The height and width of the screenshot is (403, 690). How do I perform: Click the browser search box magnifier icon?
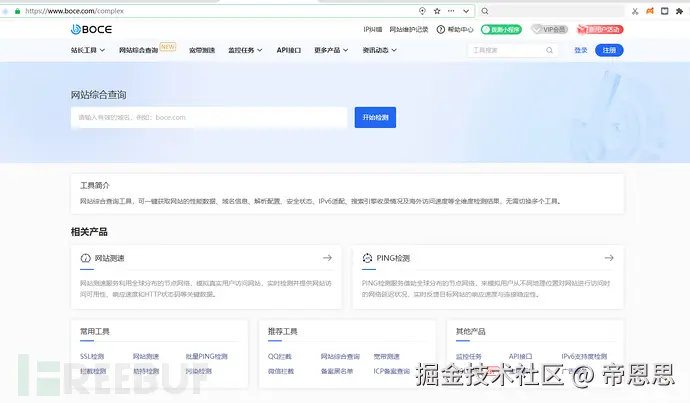[484, 11]
